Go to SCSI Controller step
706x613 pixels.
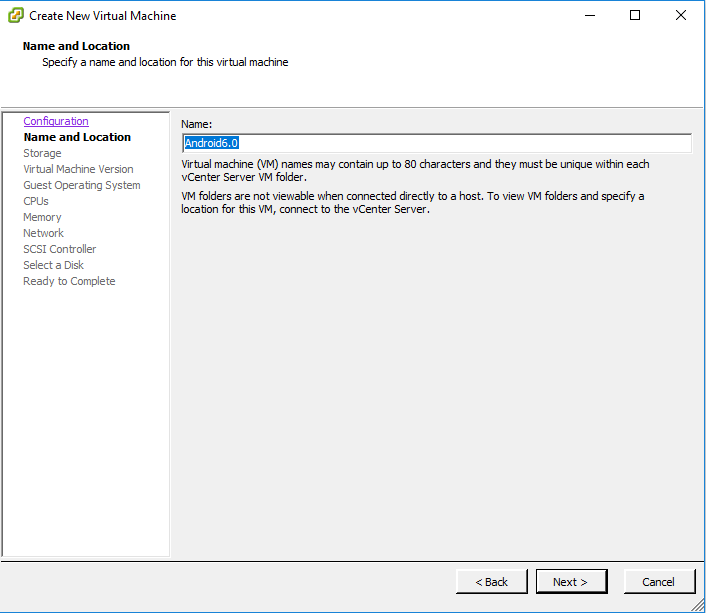60,249
